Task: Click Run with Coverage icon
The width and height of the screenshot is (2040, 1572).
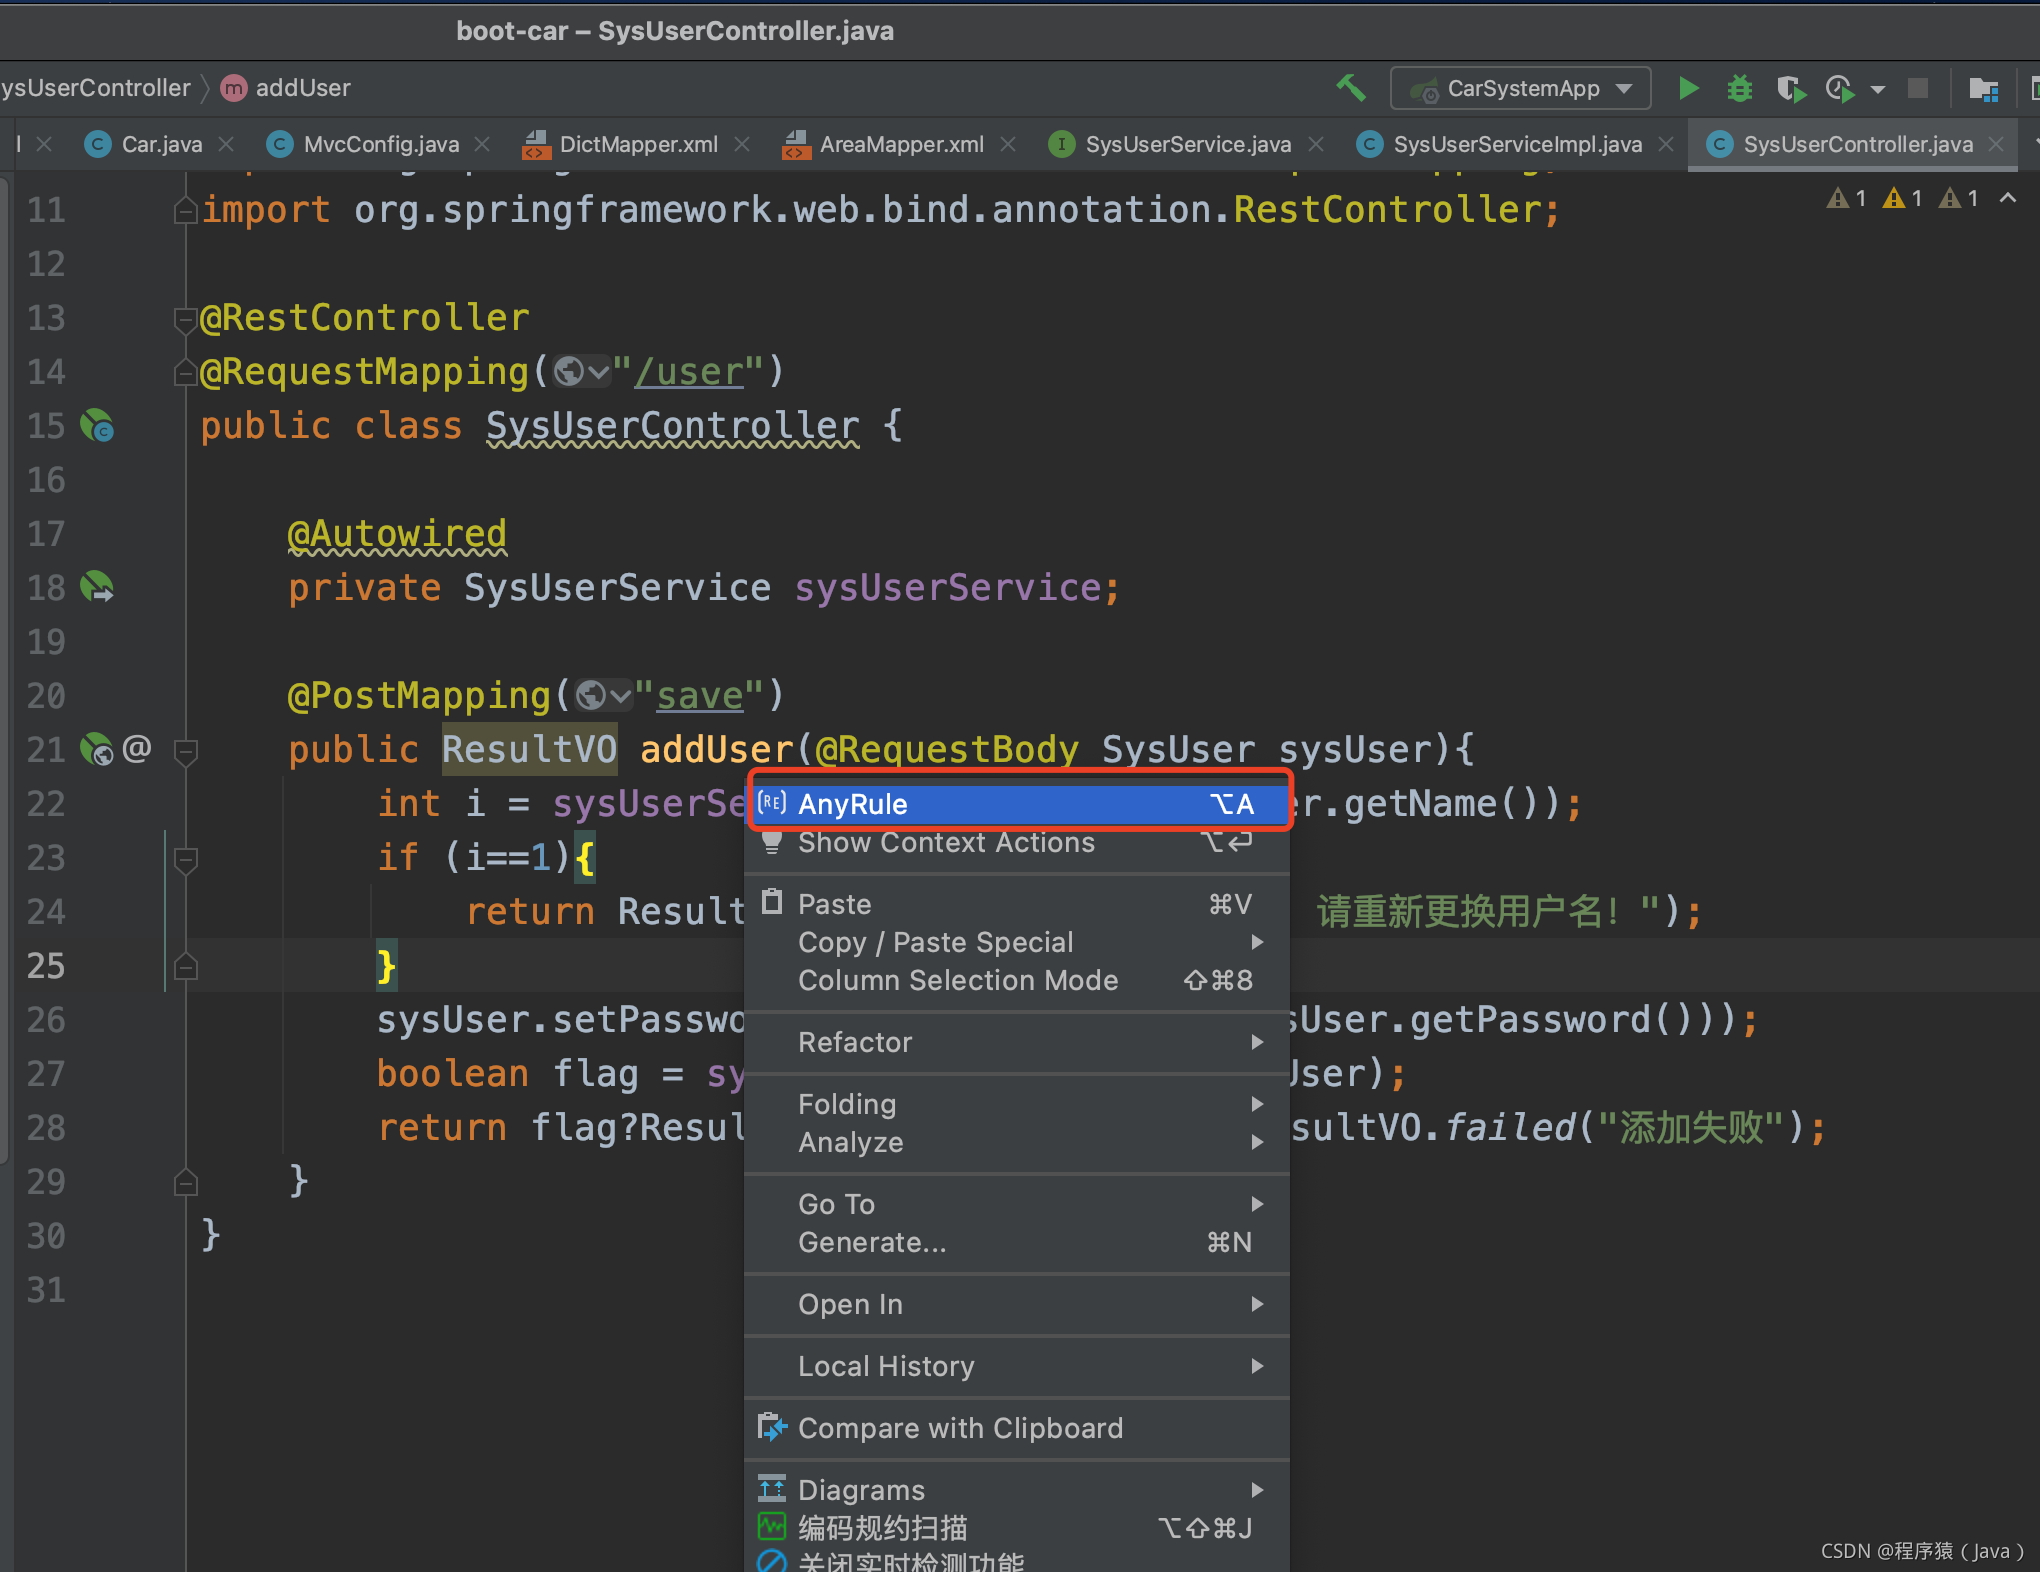Action: click(1790, 89)
